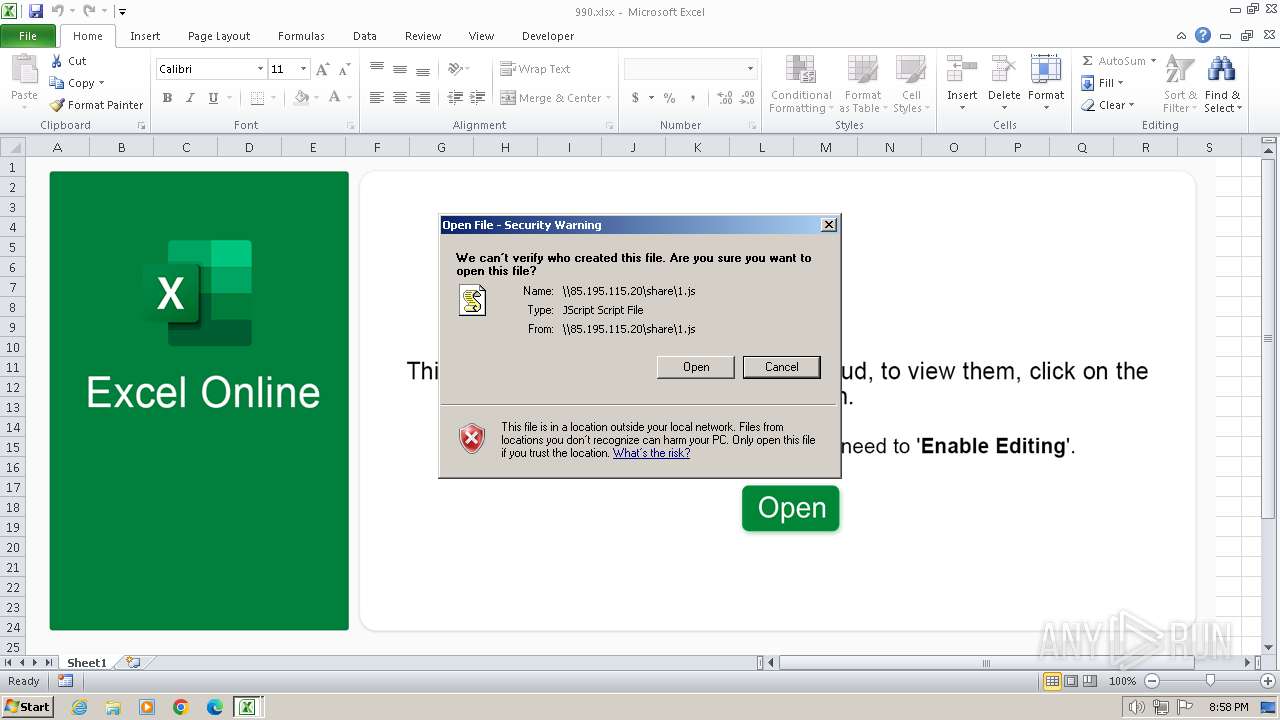Click the Zoom In plus button

coord(1268,681)
